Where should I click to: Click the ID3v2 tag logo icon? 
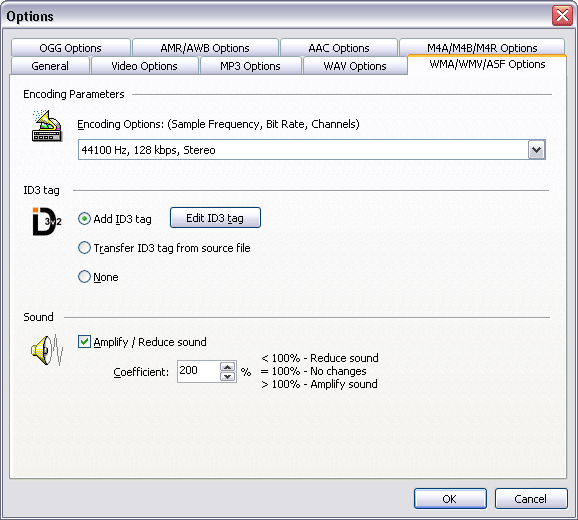click(46, 221)
